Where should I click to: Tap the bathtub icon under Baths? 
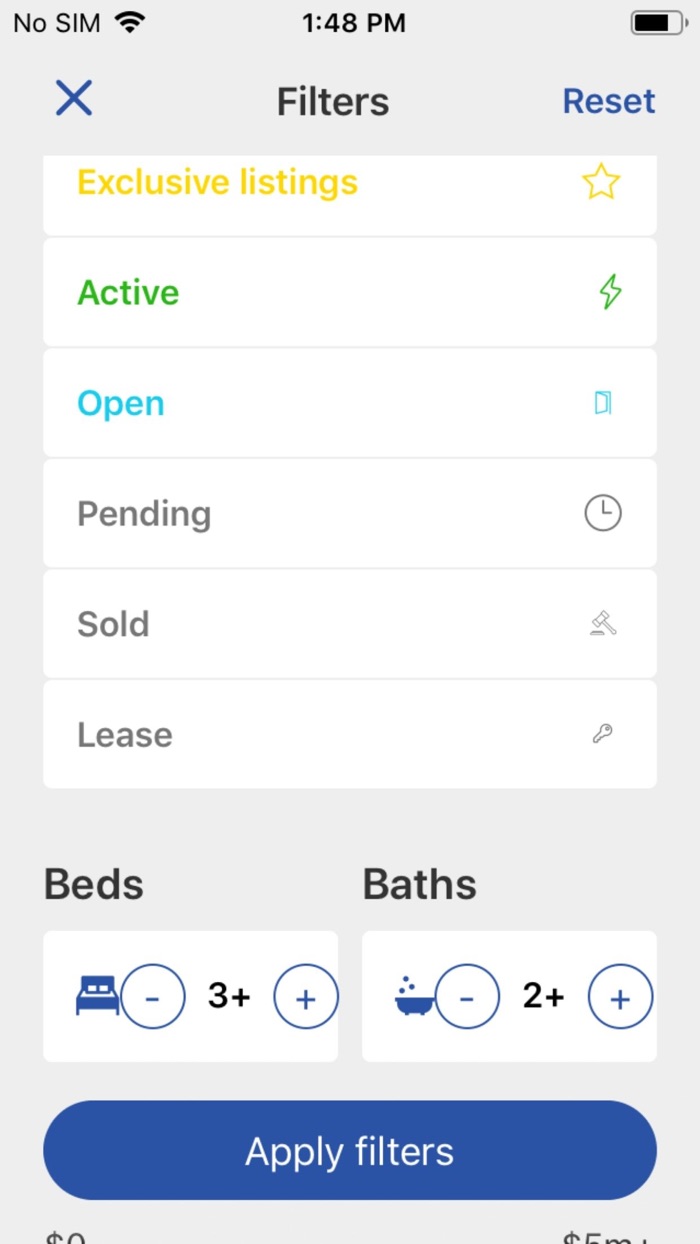point(414,997)
